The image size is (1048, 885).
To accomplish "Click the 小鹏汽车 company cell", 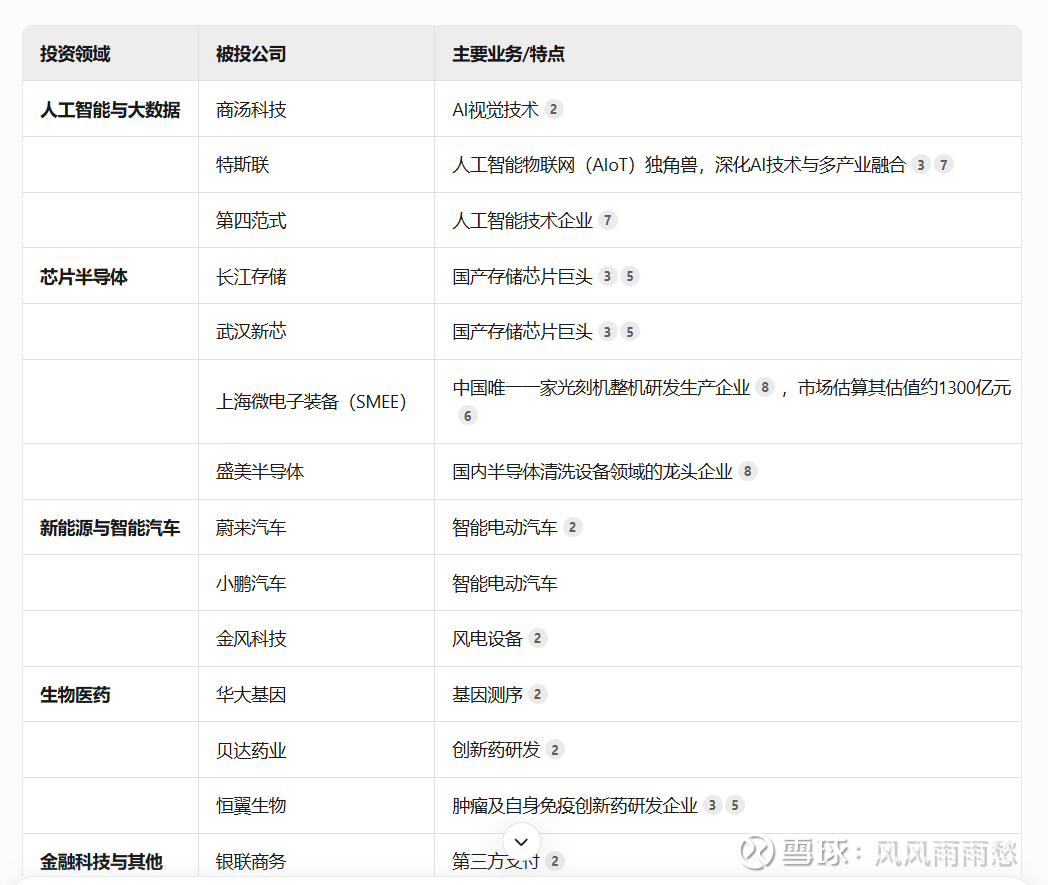I will pos(316,583).
